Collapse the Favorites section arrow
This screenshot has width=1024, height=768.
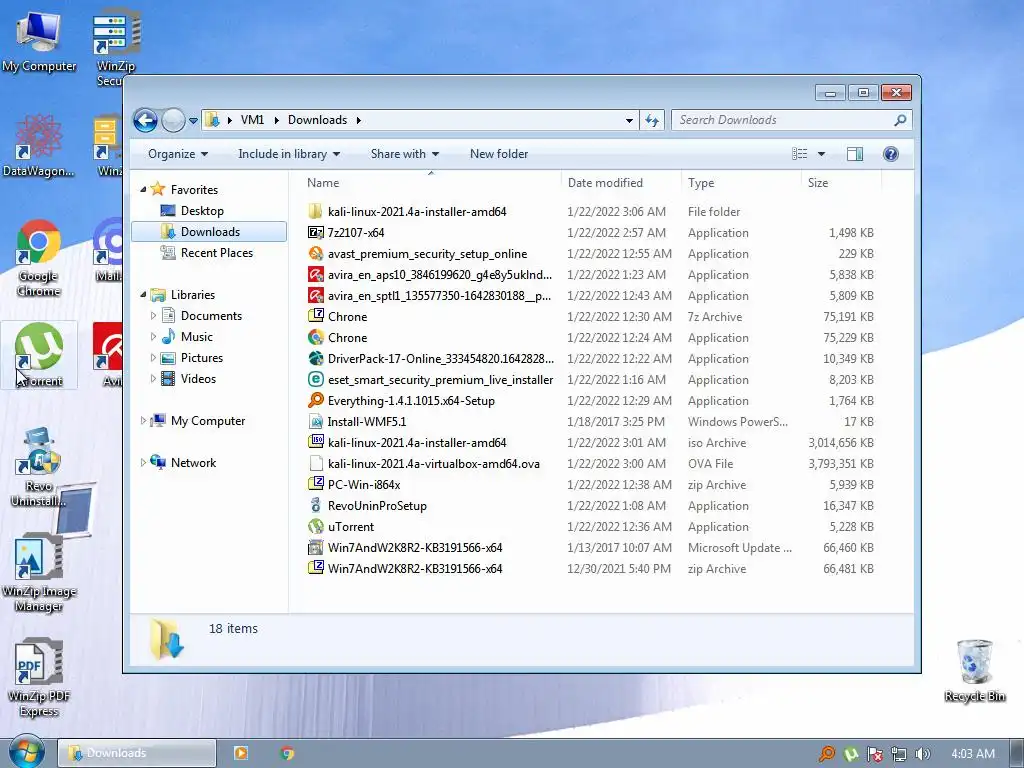143,189
